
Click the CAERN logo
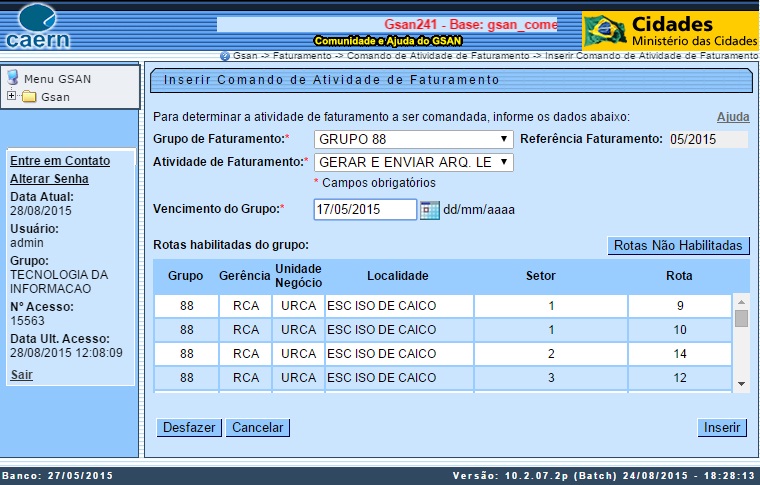coord(37,26)
